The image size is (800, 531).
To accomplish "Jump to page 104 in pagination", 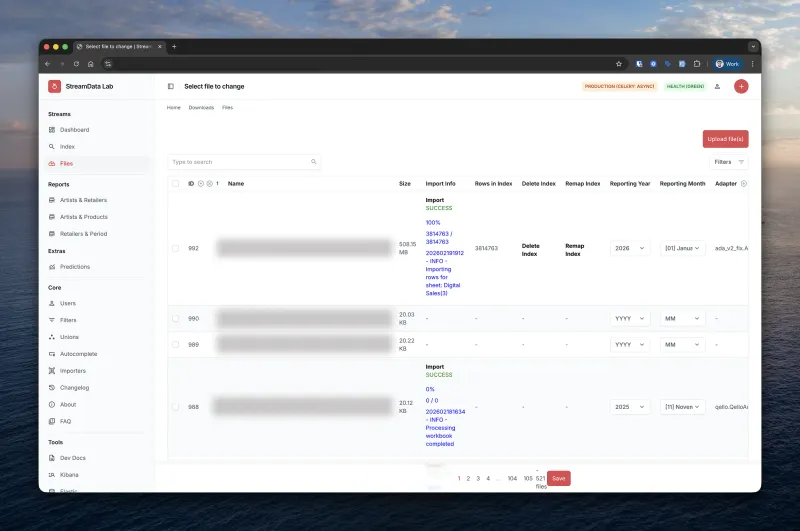I will tap(512, 478).
